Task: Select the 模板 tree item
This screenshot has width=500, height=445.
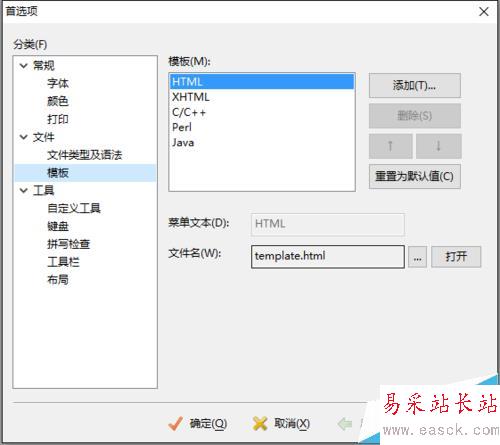Action: (85, 173)
